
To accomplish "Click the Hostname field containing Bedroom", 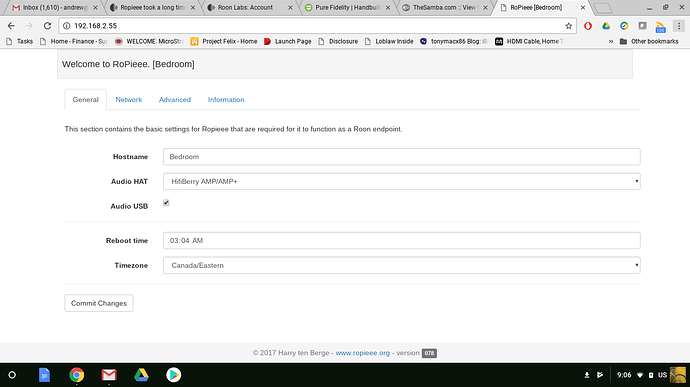I will click(401, 157).
